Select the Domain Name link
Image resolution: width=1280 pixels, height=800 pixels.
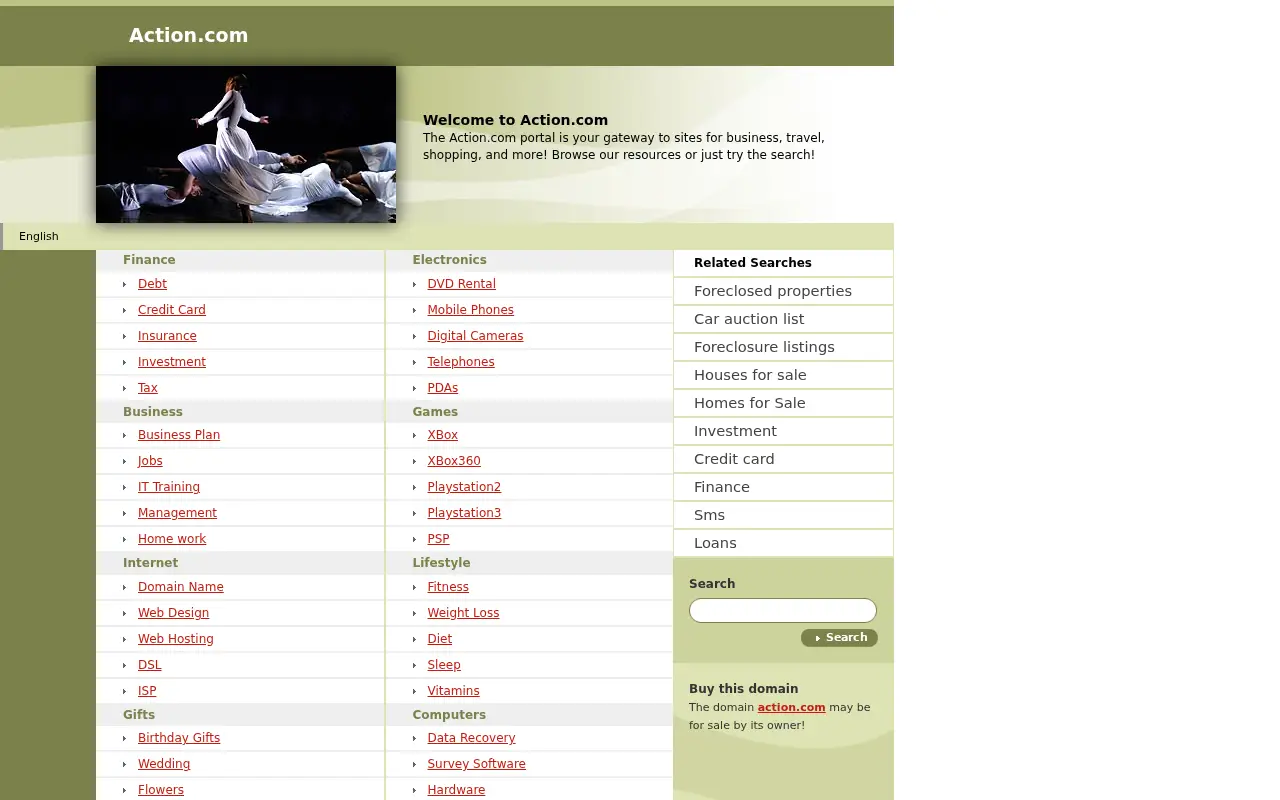[x=181, y=587]
